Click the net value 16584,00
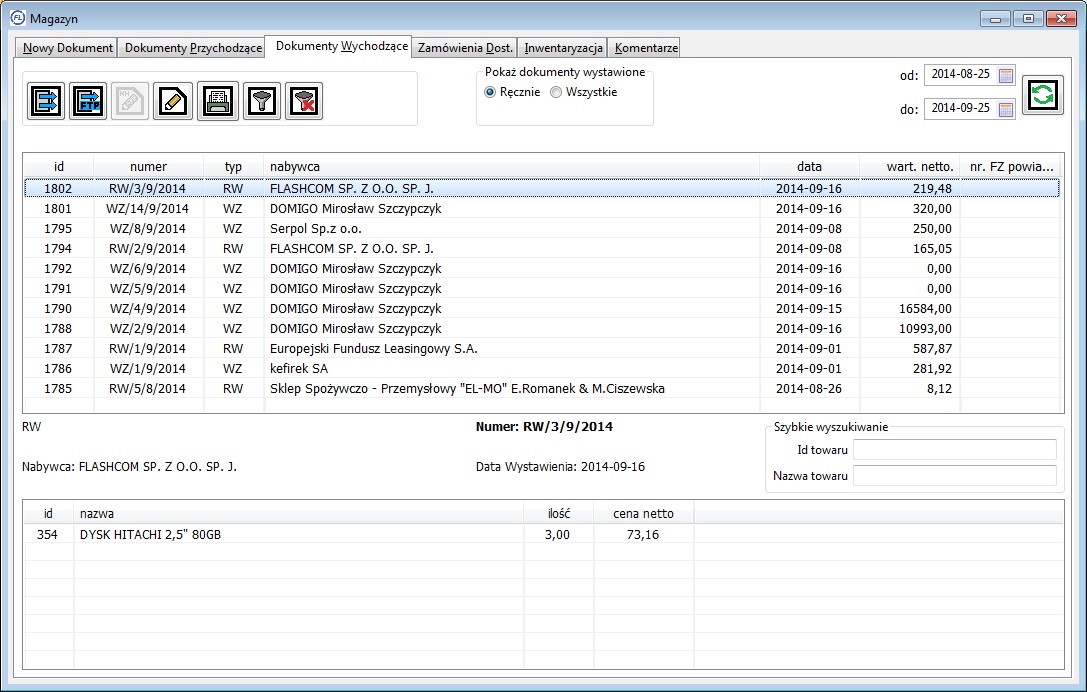This screenshot has width=1087, height=692. pyautogui.click(x=925, y=309)
